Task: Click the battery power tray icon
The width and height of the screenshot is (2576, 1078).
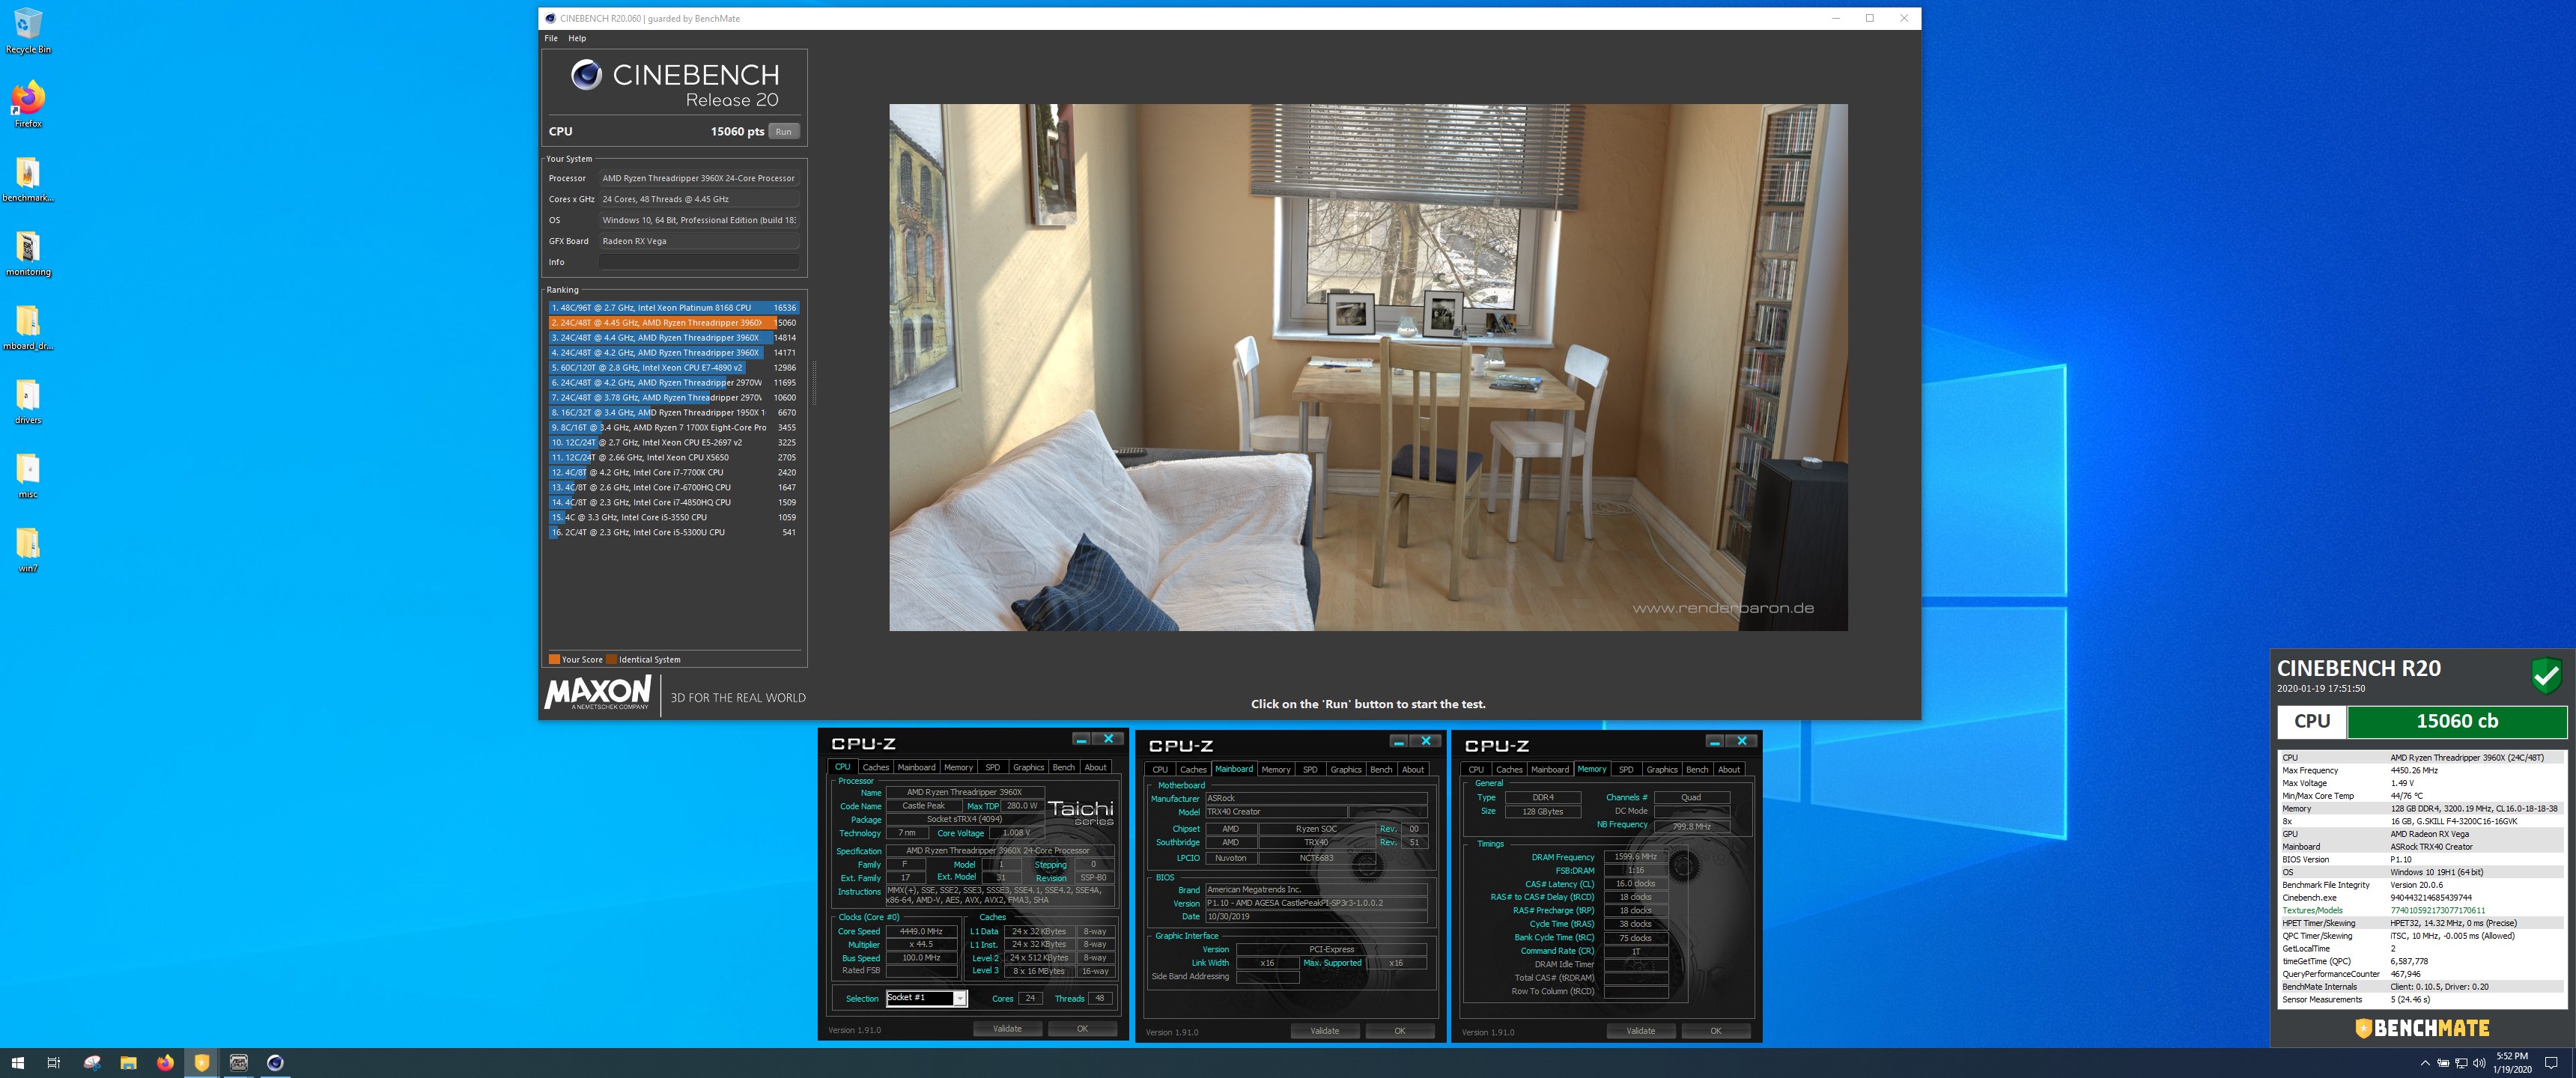Action: [x=2443, y=1063]
